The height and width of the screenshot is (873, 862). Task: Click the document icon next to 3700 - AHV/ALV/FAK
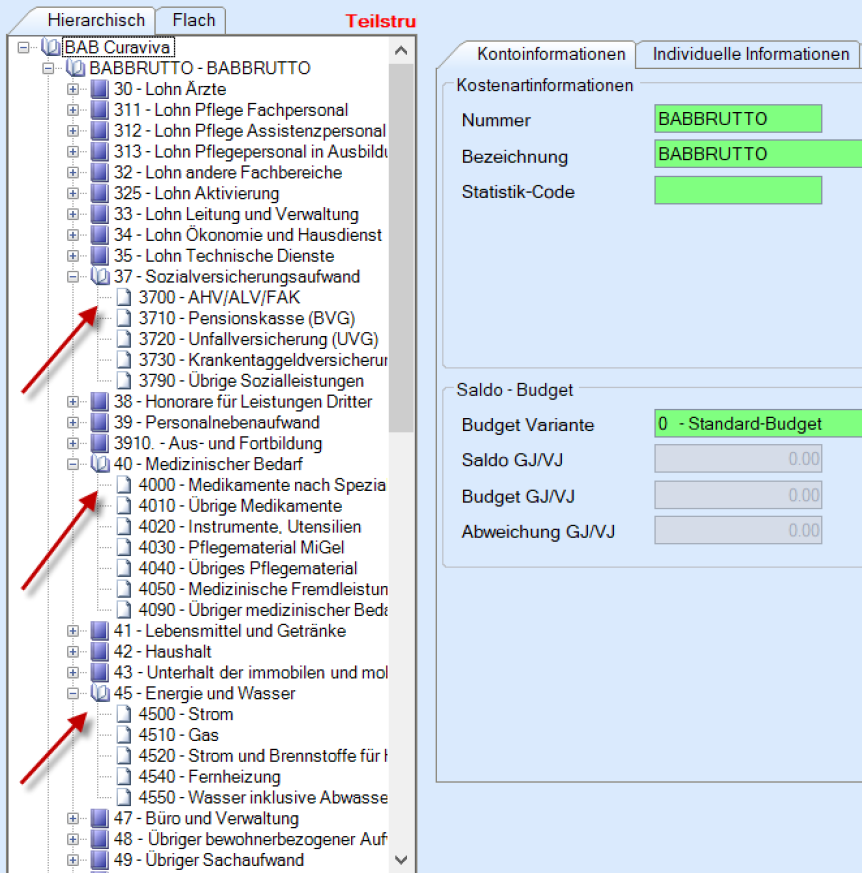click(124, 297)
